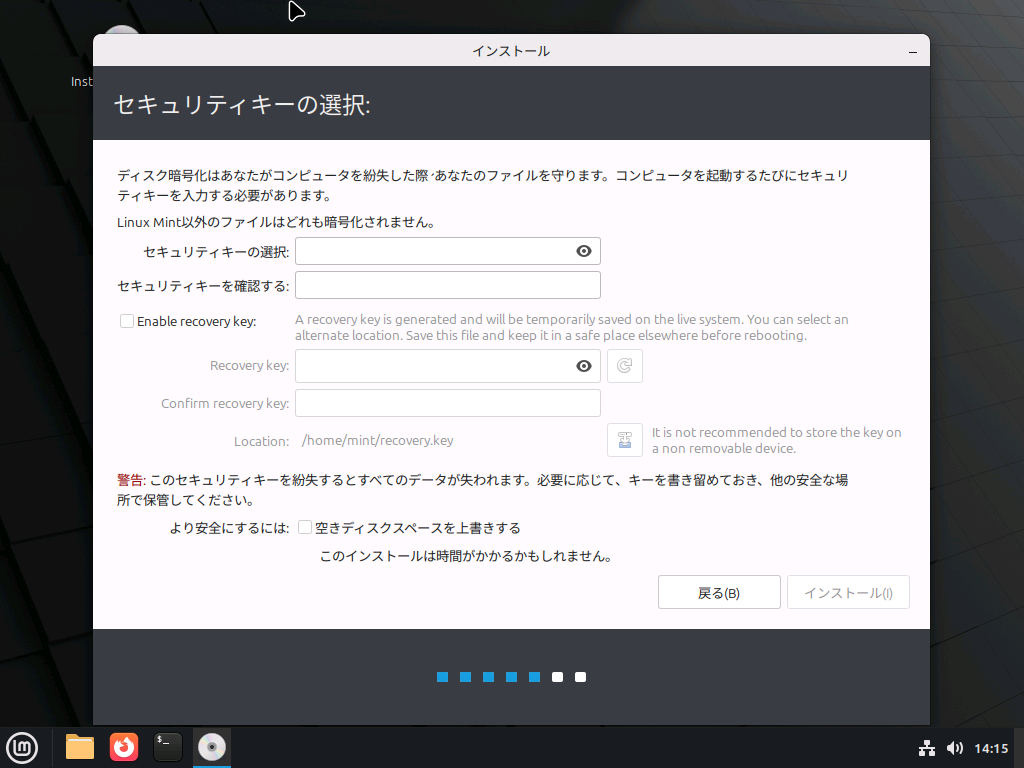The width and height of the screenshot is (1024, 768).
Task: Launch Firefox from the taskbar
Action: 123,747
